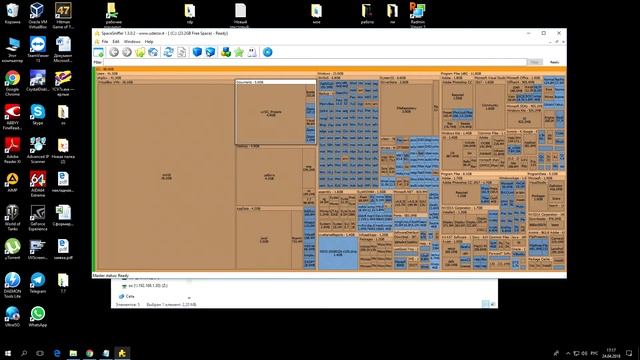Click the Filter button beside the filter field
The width and height of the screenshot is (640, 360).
click(x=535, y=62)
